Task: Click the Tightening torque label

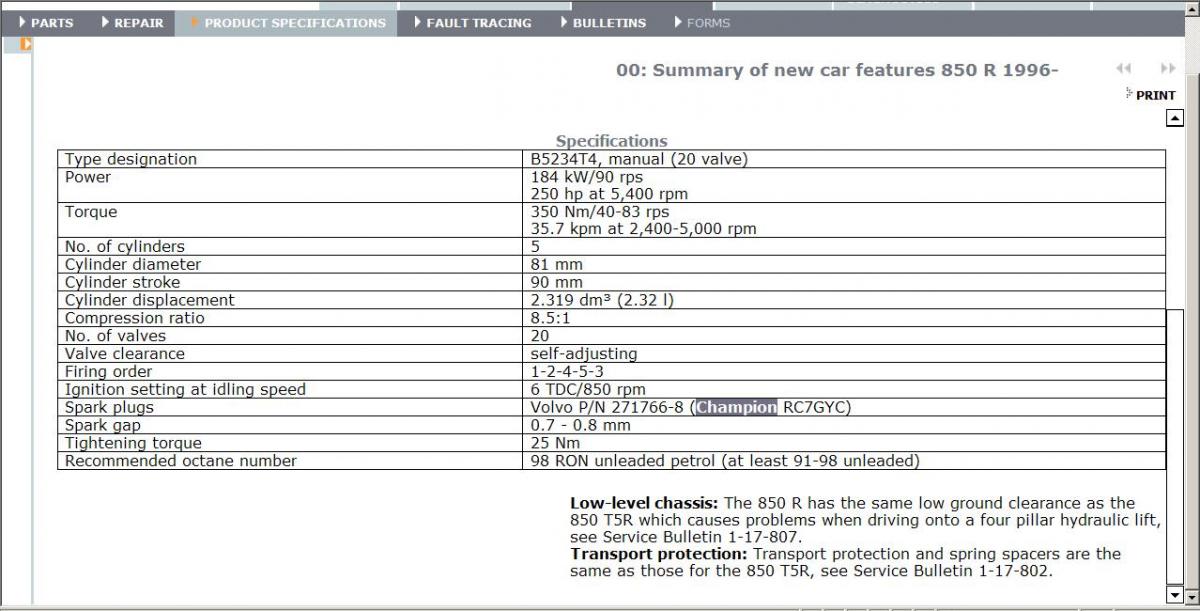Action: [x=134, y=443]
